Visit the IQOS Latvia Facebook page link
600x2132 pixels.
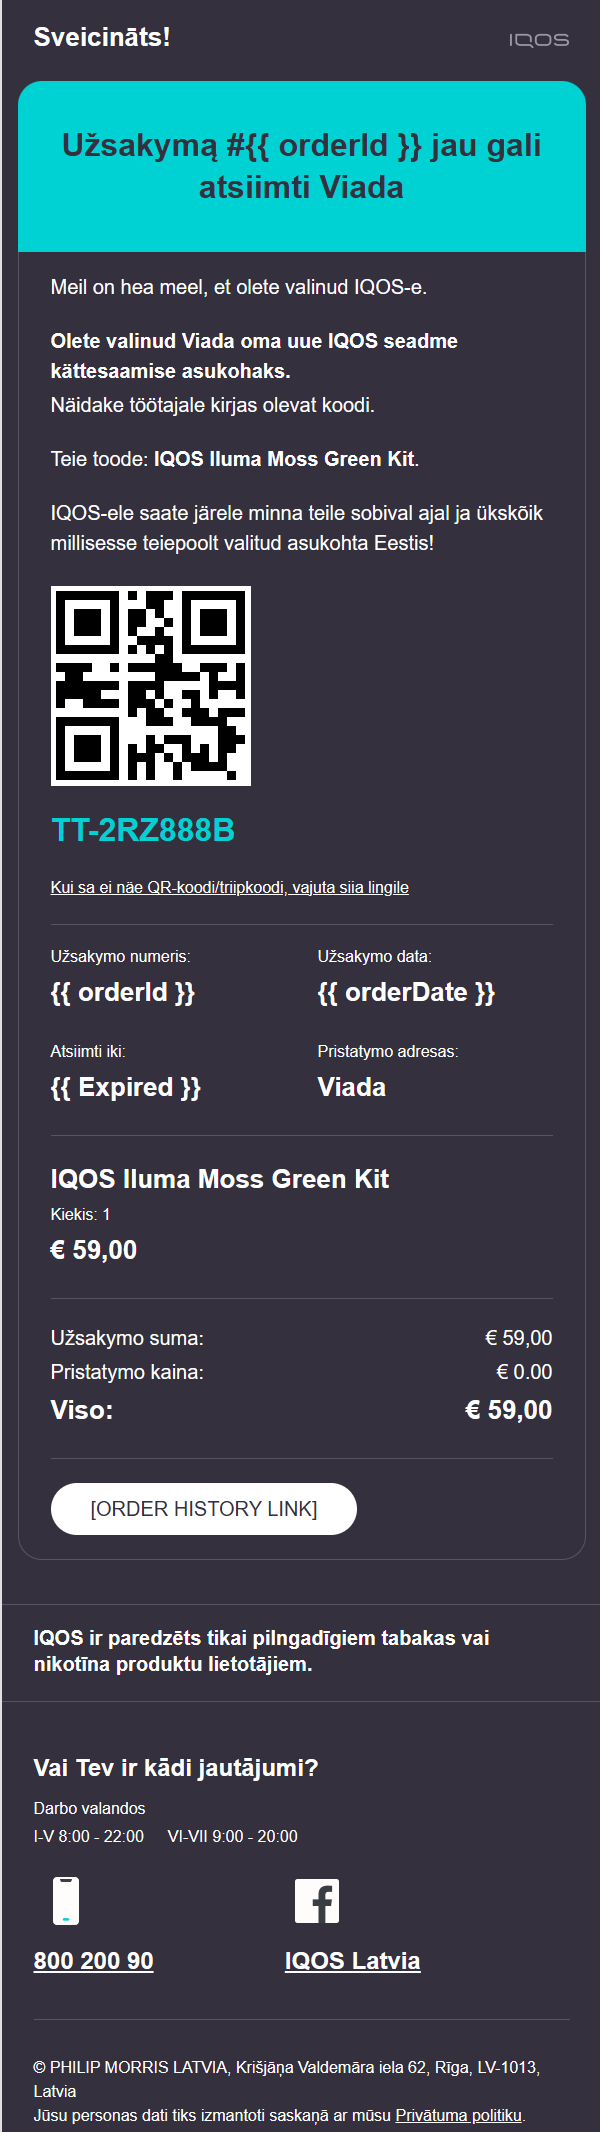pos(352,1961)
